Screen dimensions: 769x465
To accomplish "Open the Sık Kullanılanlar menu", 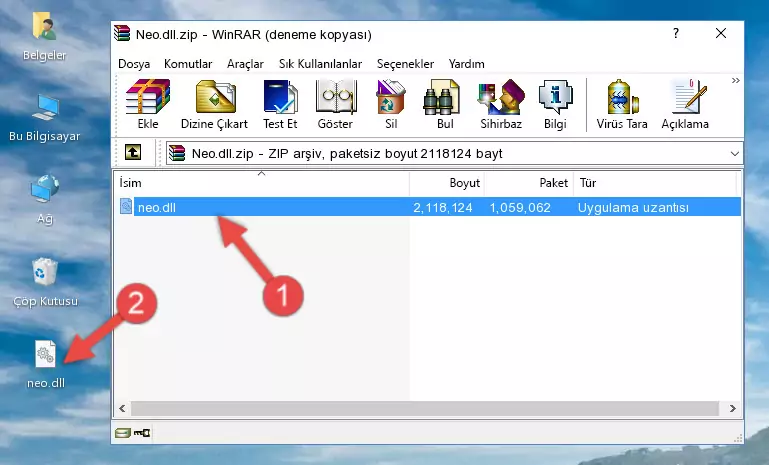I will pyautogui.click(x=320, y=64).
